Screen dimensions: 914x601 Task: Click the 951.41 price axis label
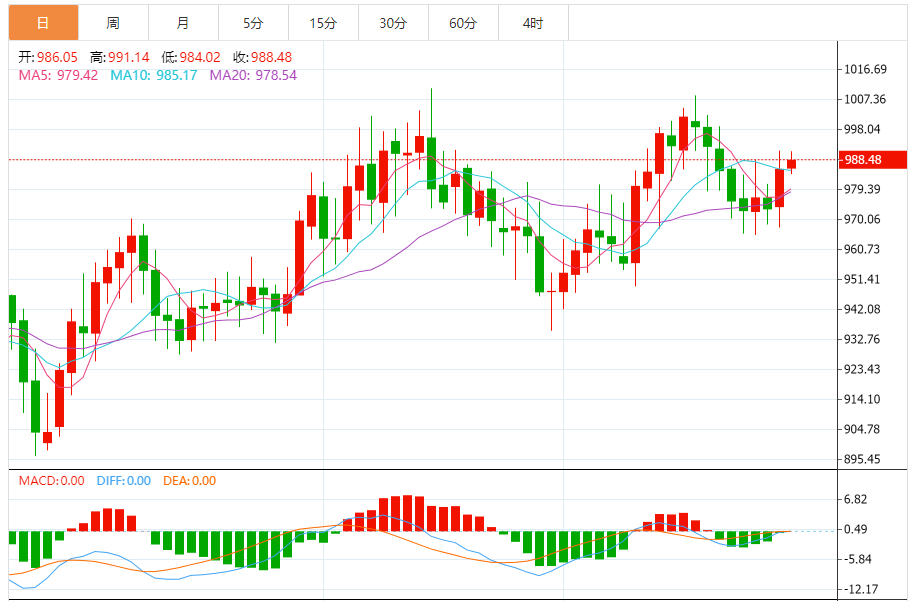click(x=862, y=279)
